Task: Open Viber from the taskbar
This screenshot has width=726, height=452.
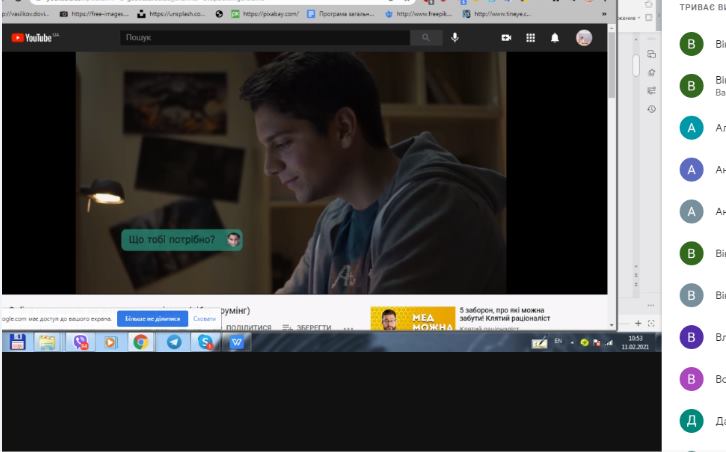Action: 80,342
